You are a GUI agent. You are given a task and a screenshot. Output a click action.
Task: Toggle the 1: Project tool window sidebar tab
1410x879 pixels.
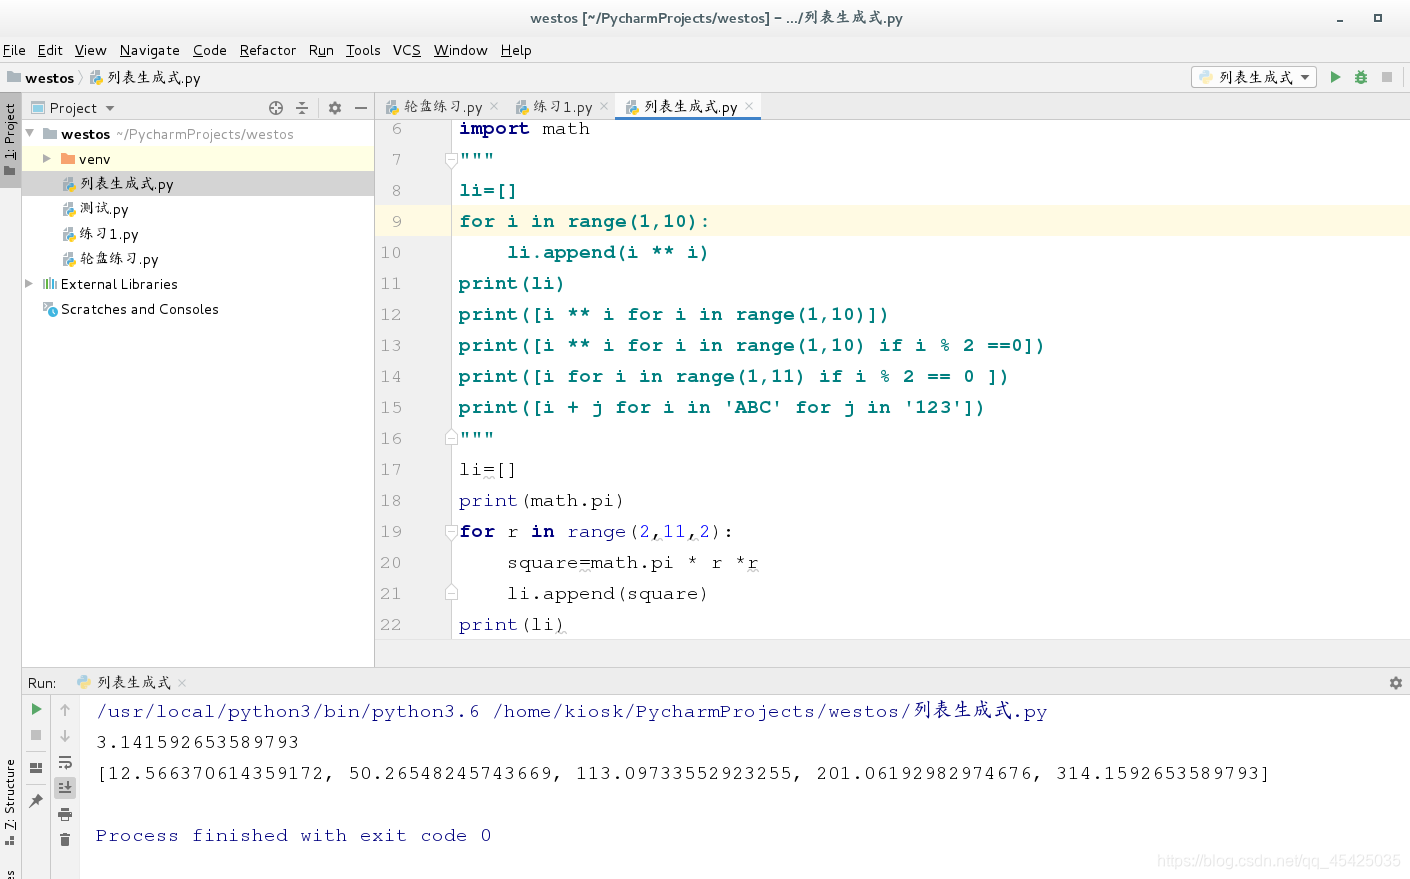[10, 140]
